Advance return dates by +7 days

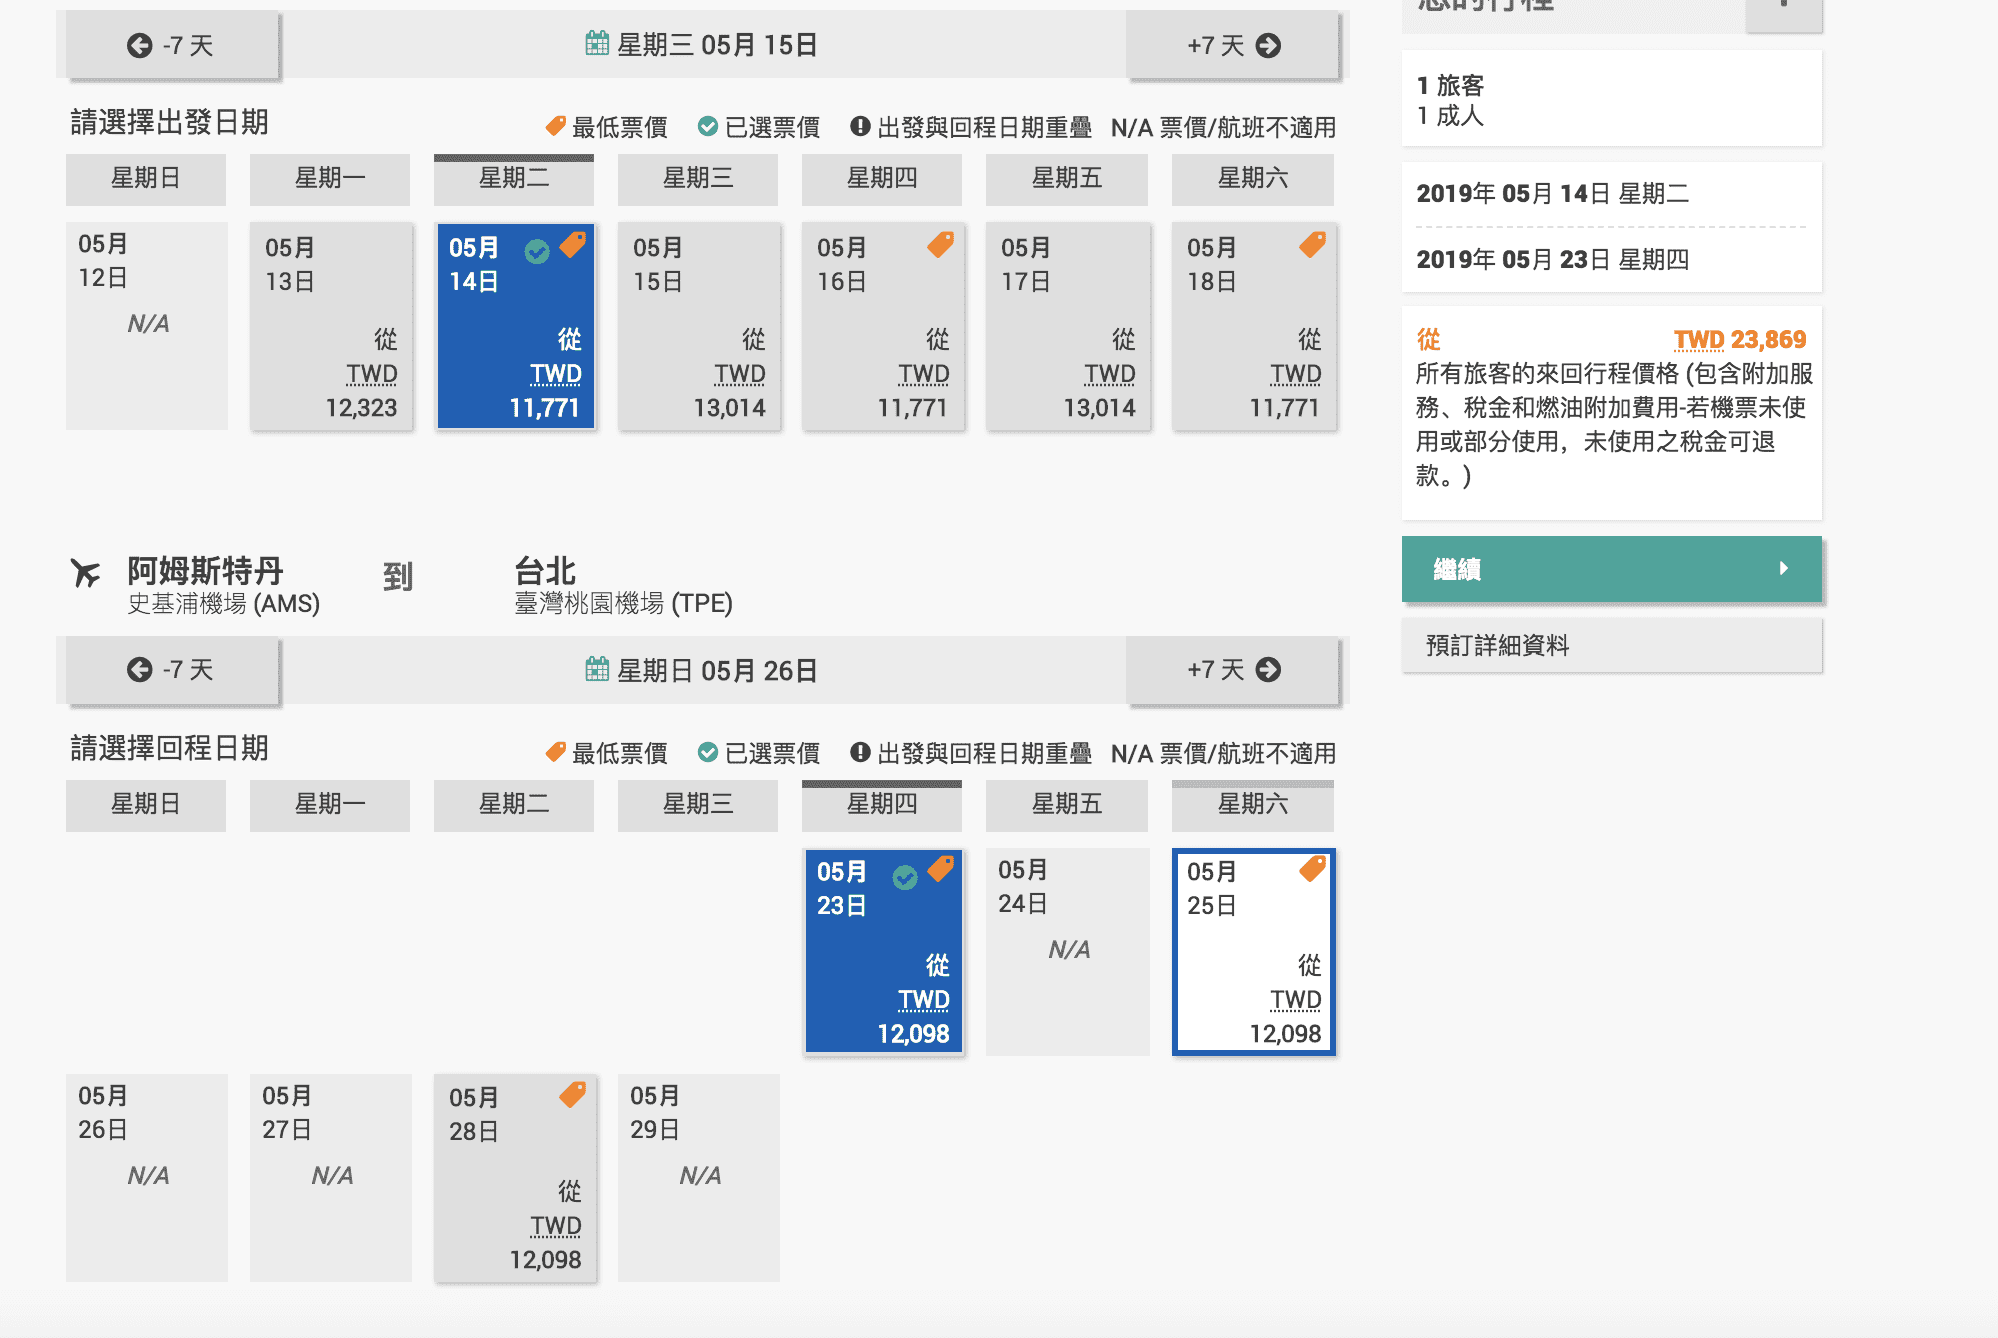click(1232, 670)
